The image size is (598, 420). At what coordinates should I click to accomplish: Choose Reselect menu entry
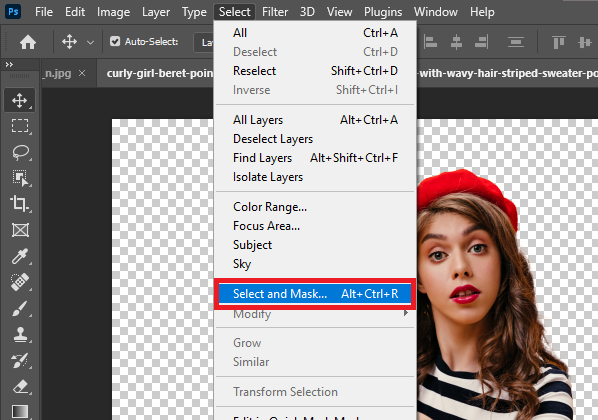[315, 71]
